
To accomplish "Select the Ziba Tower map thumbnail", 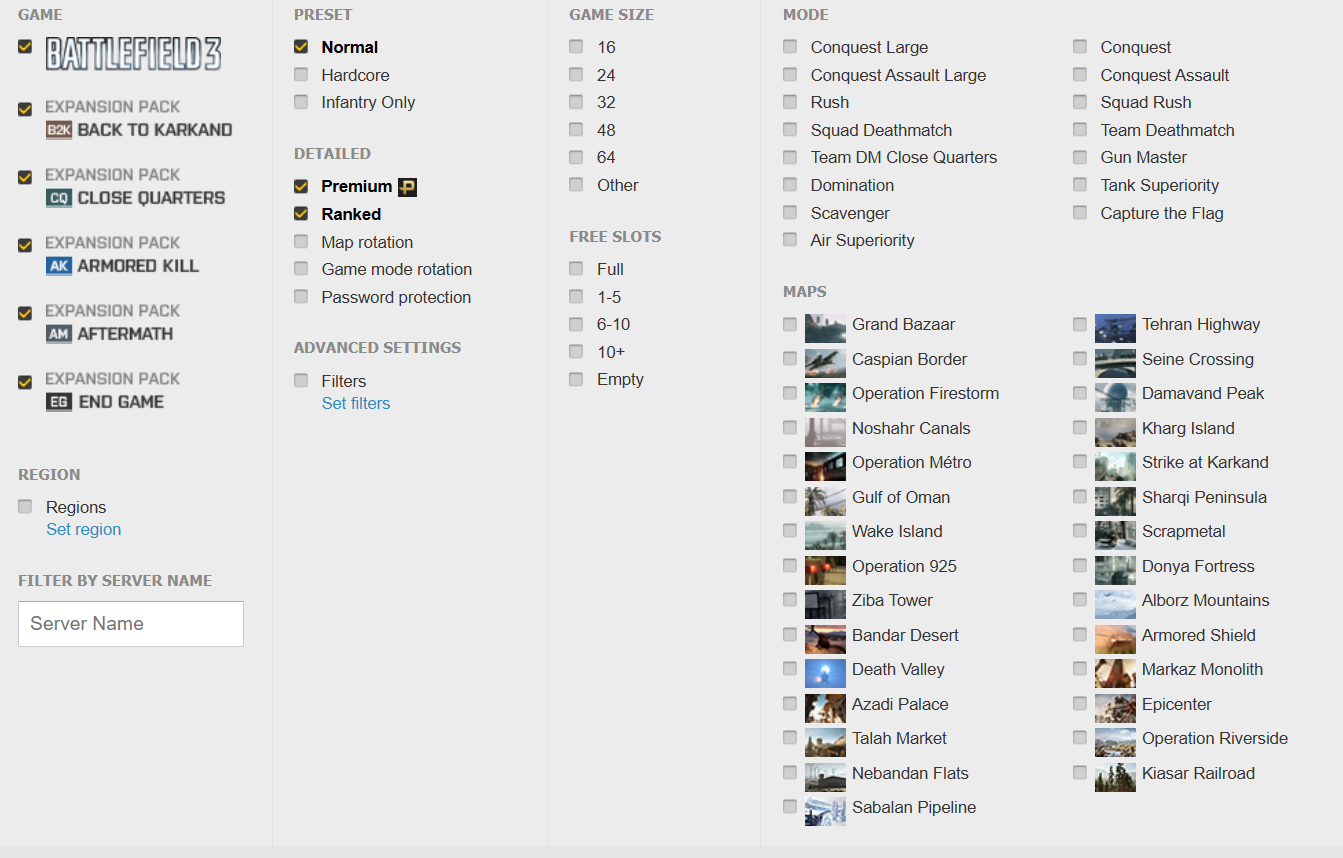I will coord(825,605).
